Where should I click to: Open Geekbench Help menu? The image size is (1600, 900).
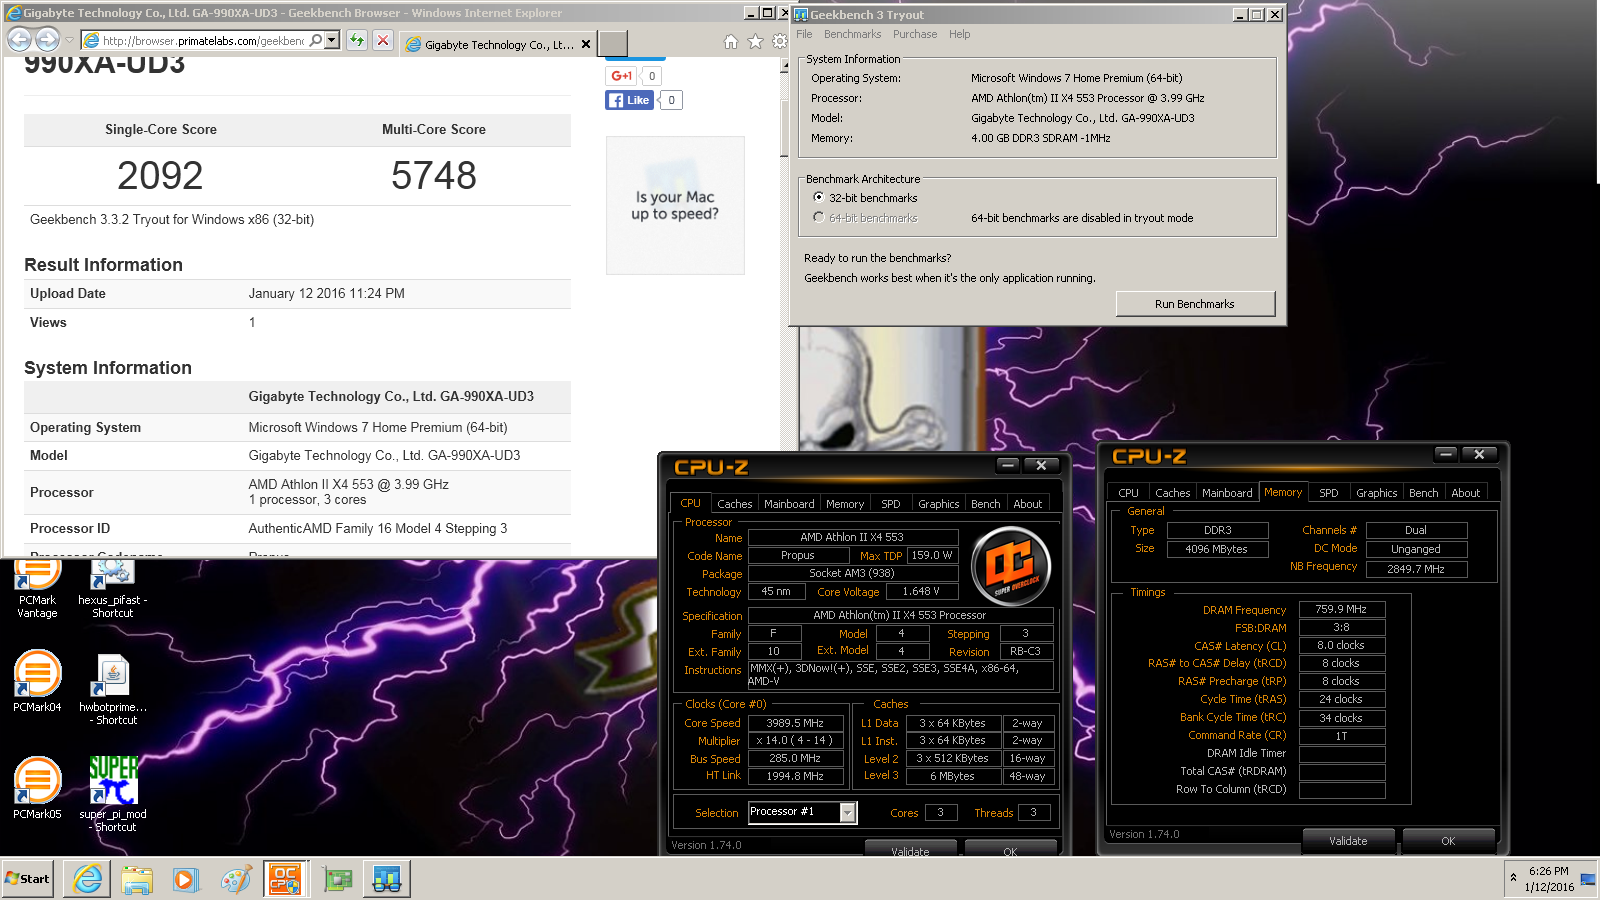959,34
